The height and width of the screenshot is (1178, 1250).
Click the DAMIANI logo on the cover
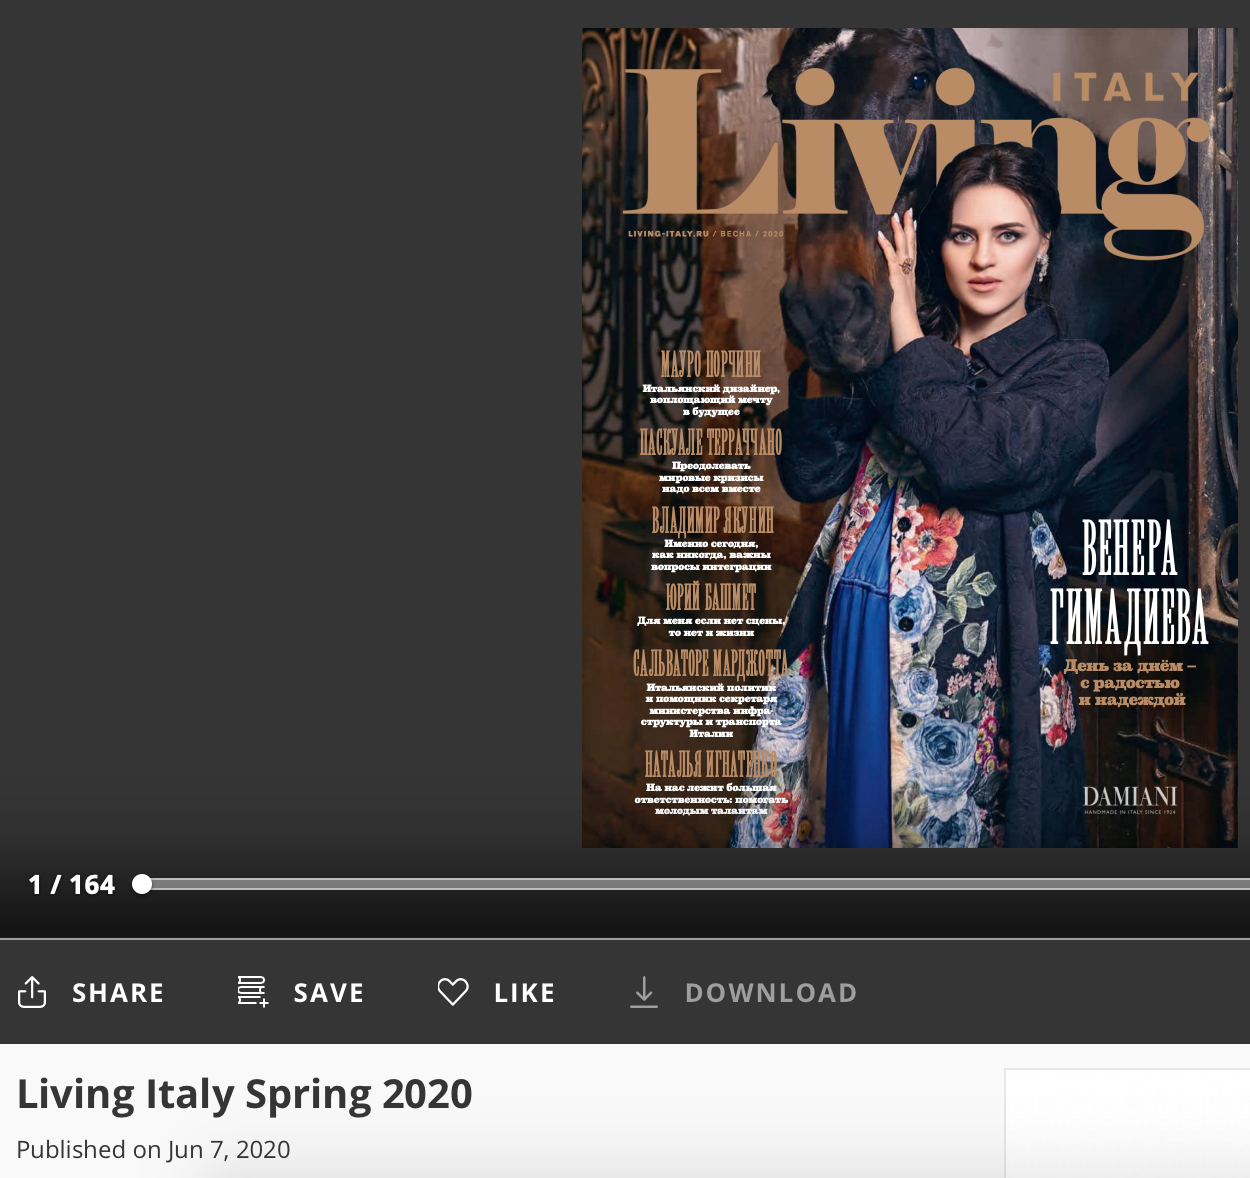click(x=1130, y=797)
